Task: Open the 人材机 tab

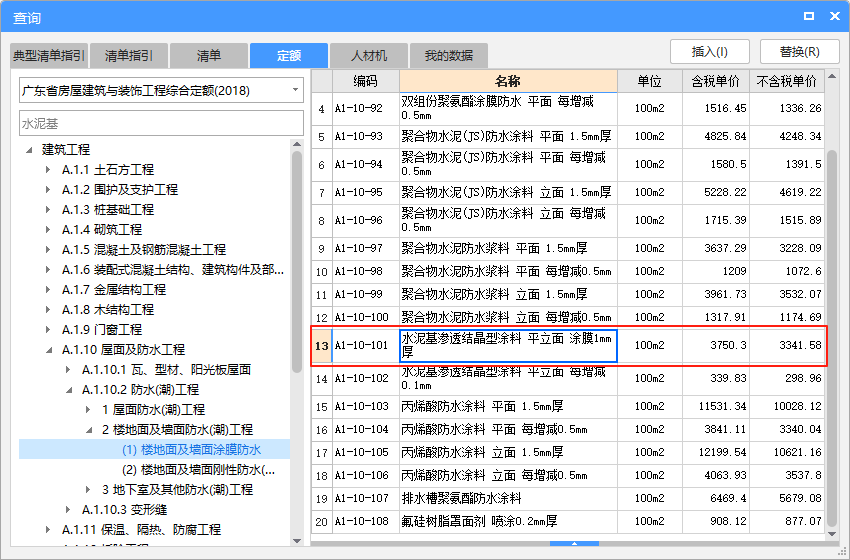Action: [369, 55]
